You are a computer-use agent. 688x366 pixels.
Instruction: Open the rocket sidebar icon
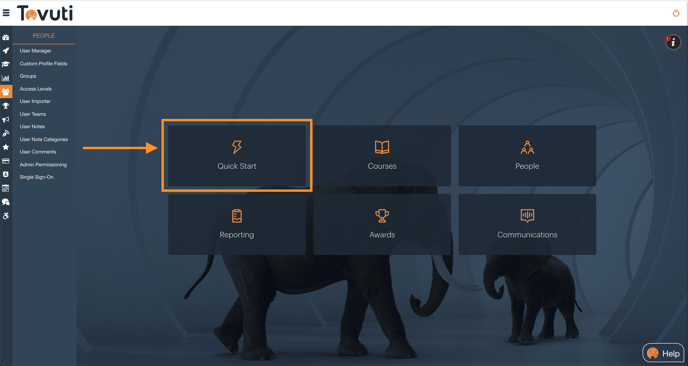click(x=6, y=50)
